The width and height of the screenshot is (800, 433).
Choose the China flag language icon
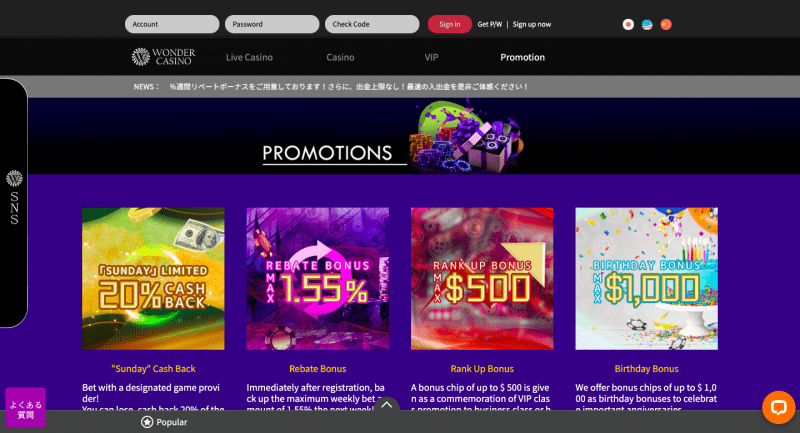tap(666, 24)
